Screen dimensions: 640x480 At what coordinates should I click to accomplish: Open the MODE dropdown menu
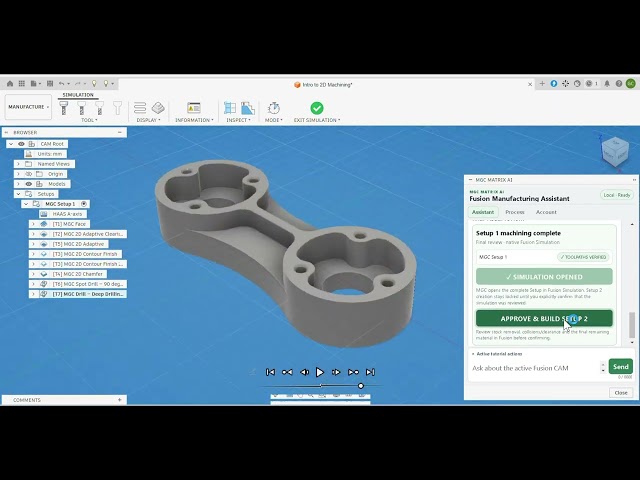pos(273,120)
